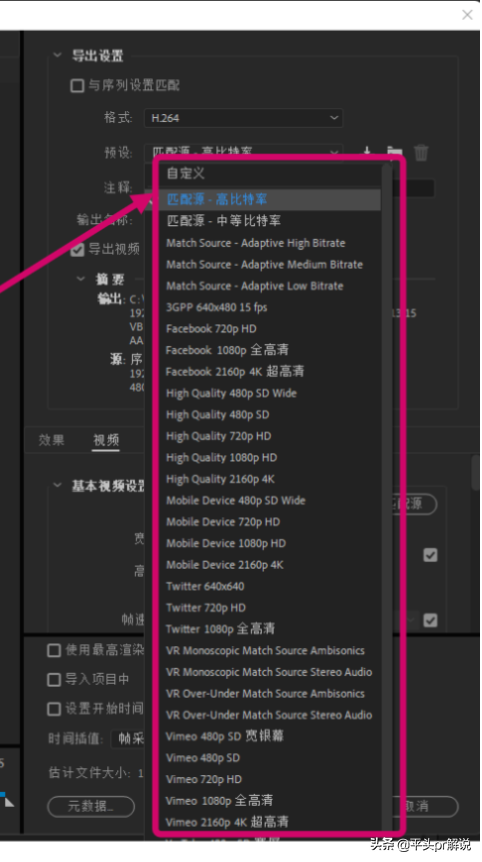The height and width of the screenshot is (862, 482).
Task: Switch to the 视频 tab
Action: 106,440
